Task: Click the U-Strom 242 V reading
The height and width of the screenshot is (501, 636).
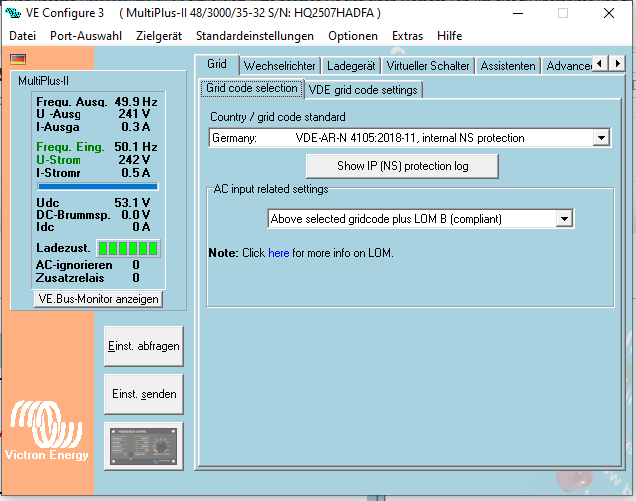Action: [93, 160]
